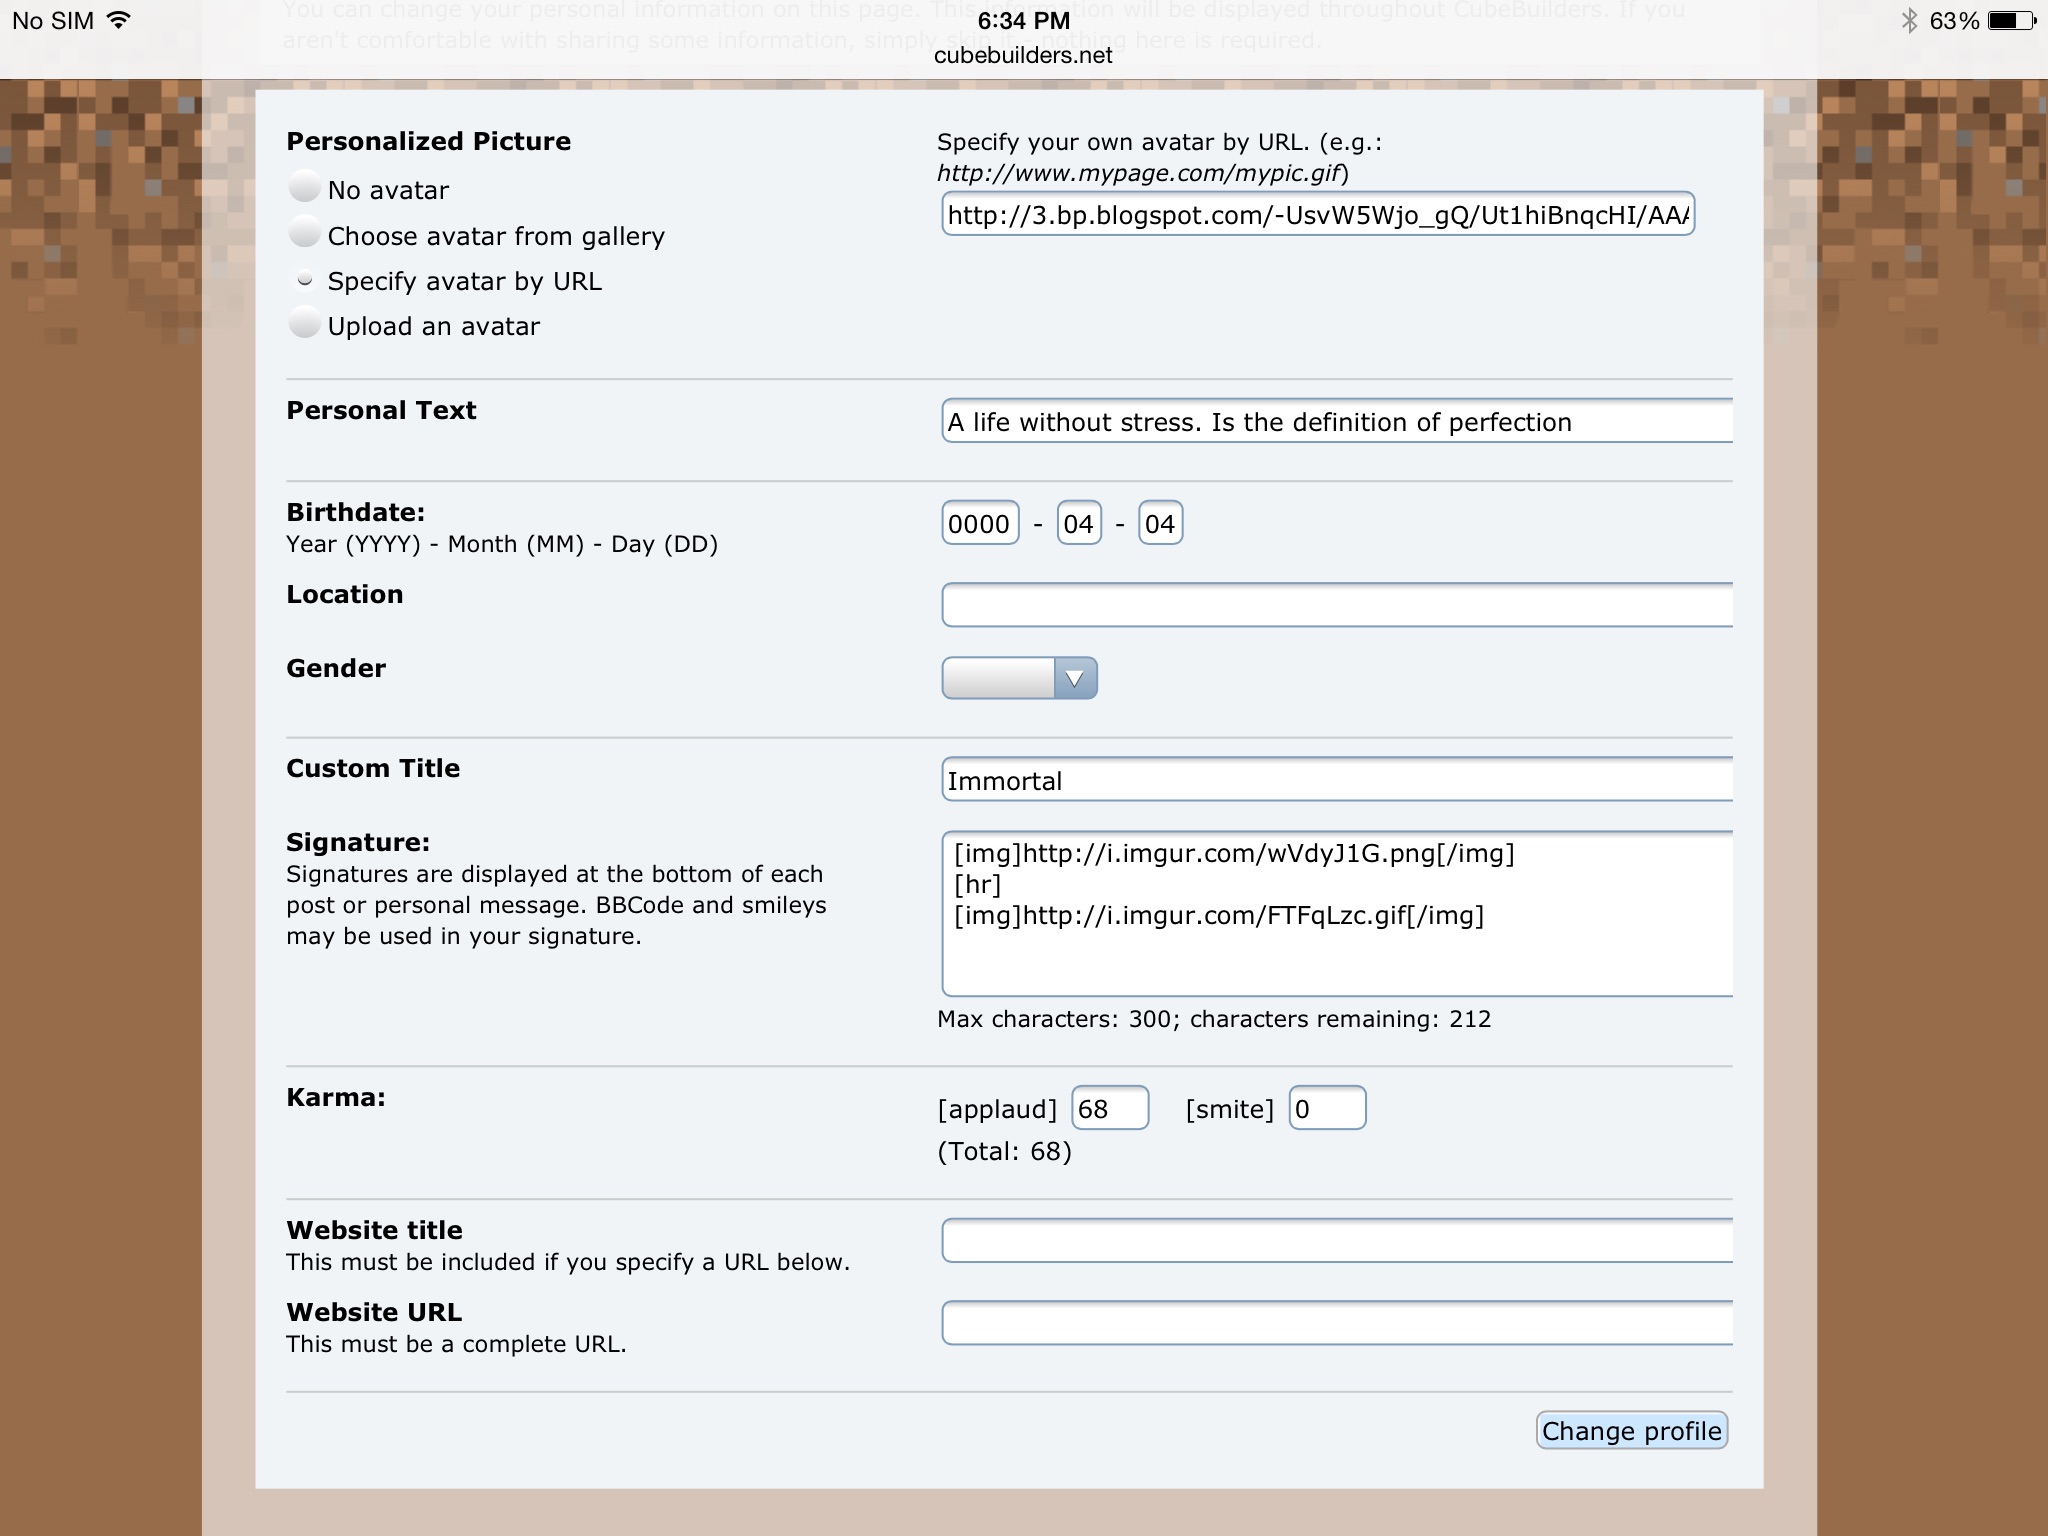Click the birthdate day field
Image resolution: width=2048 pixels, height=1536 pixels.
pyautogui.click(x=1160, y=523)
